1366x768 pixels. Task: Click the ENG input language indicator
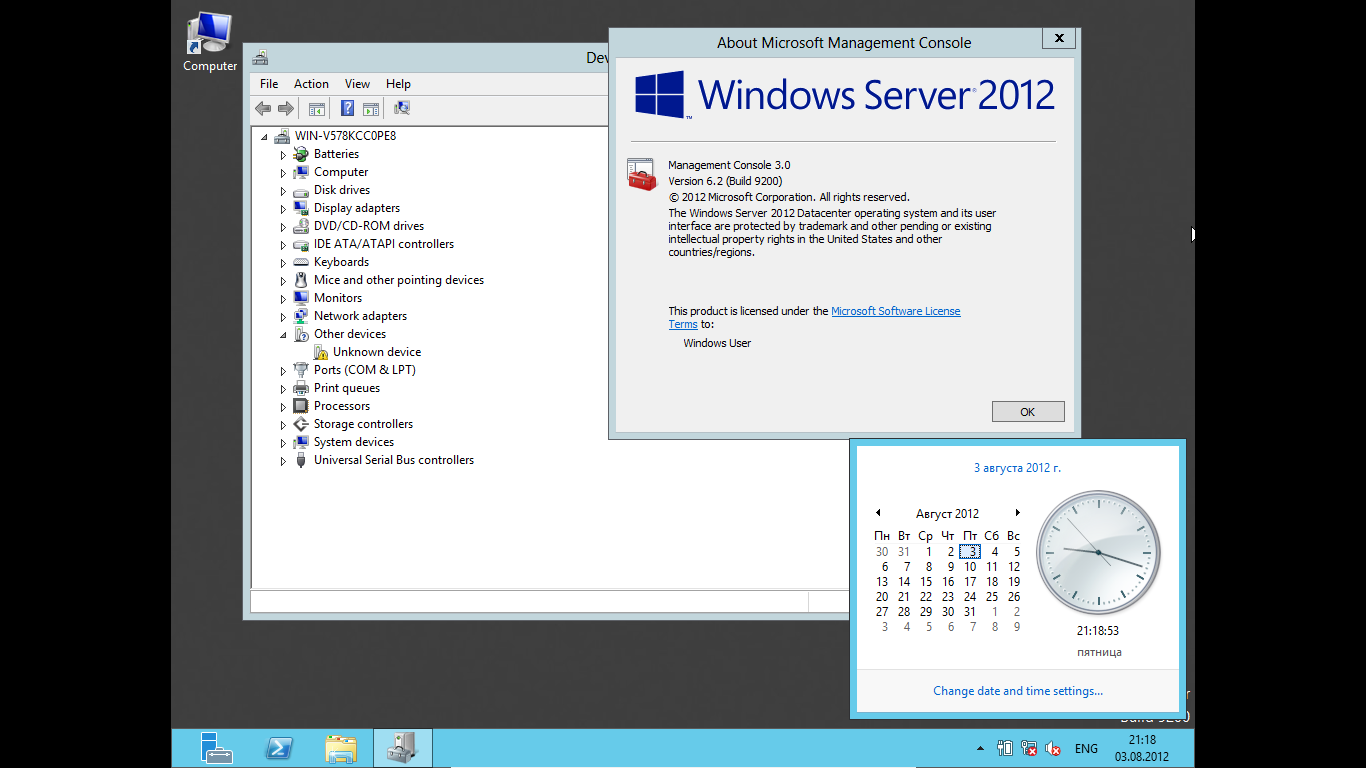pos(1086,748)
